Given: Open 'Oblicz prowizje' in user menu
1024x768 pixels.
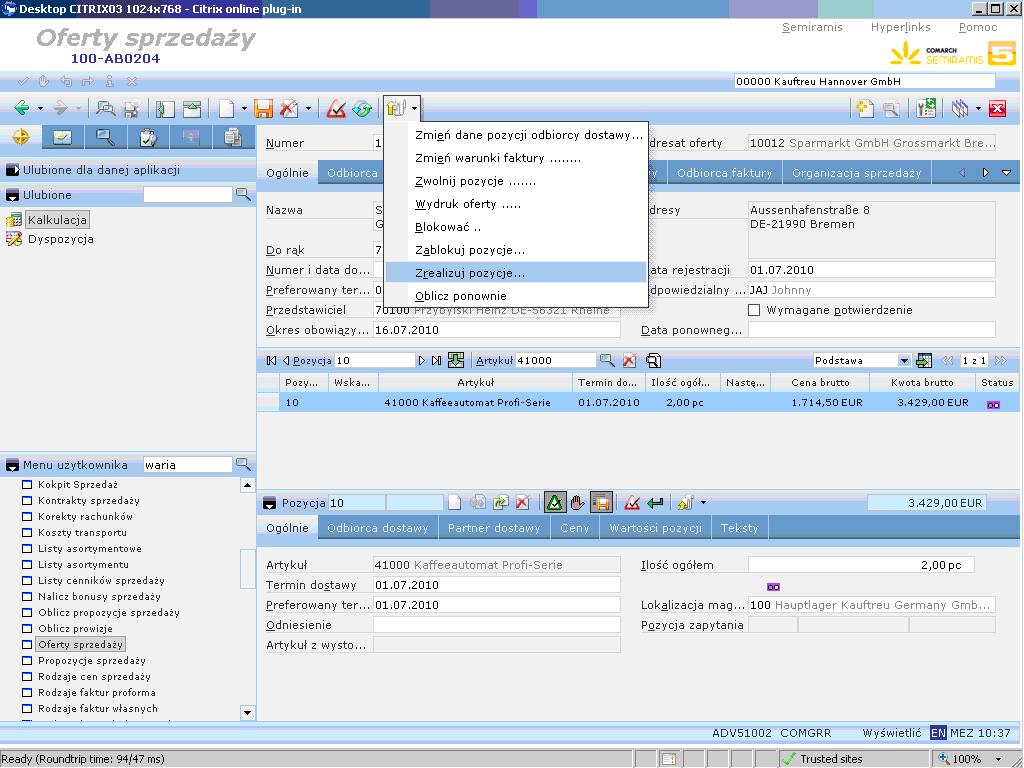Looking at the screenshot, I should [x=76, y=629].
